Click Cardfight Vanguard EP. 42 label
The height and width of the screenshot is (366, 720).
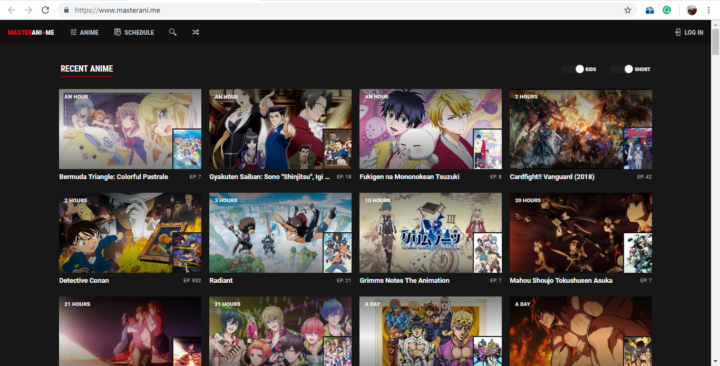(x=644, y=177)
